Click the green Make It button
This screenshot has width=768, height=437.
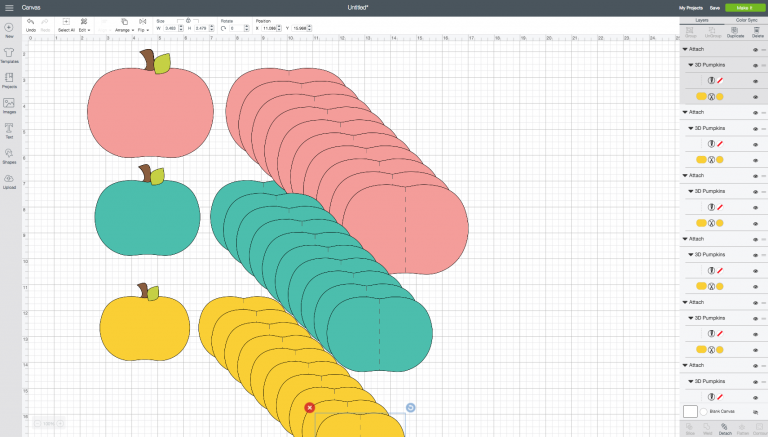745,8
